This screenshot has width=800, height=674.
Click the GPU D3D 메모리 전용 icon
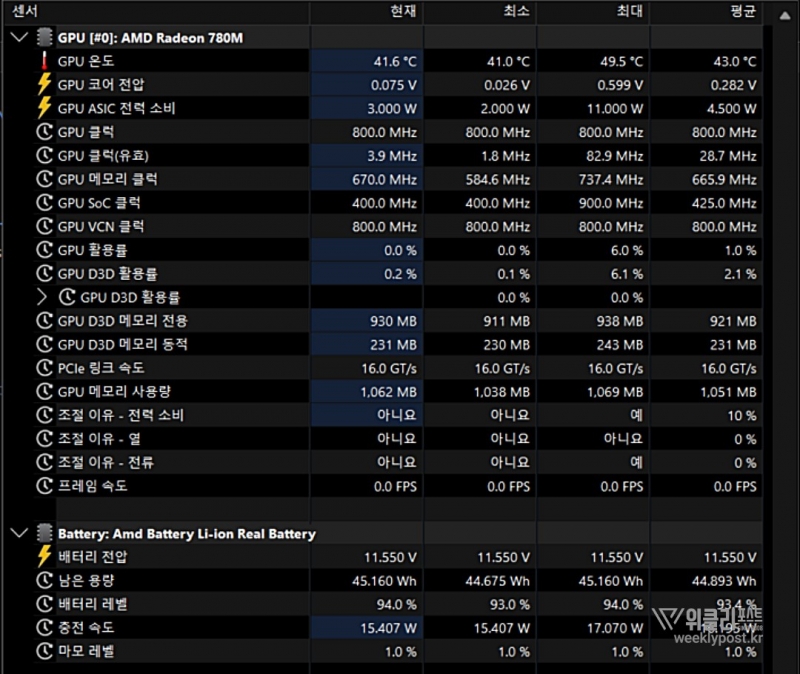[44, 321]
